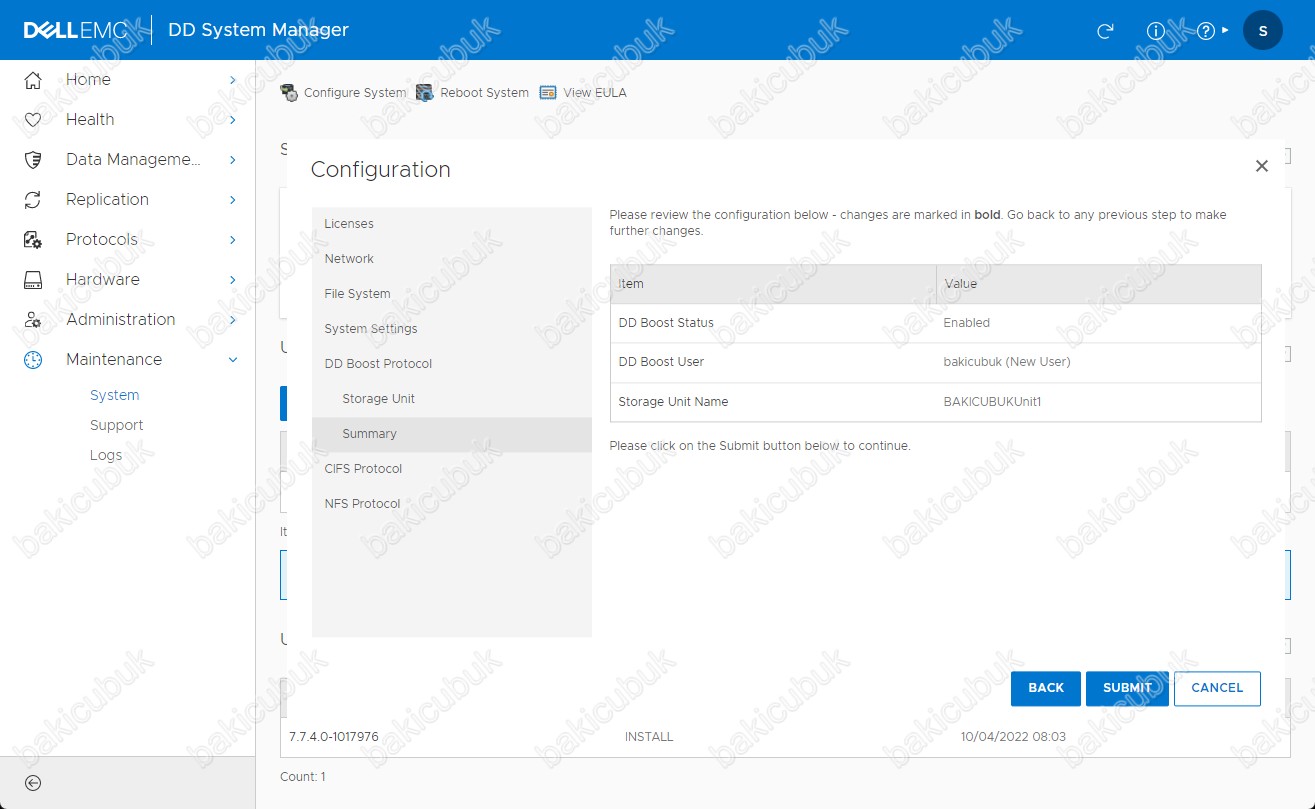Close the Configuration dialog
Image resolution: width=1315 pixels, height=809 pixels.
pos(1262,166)
